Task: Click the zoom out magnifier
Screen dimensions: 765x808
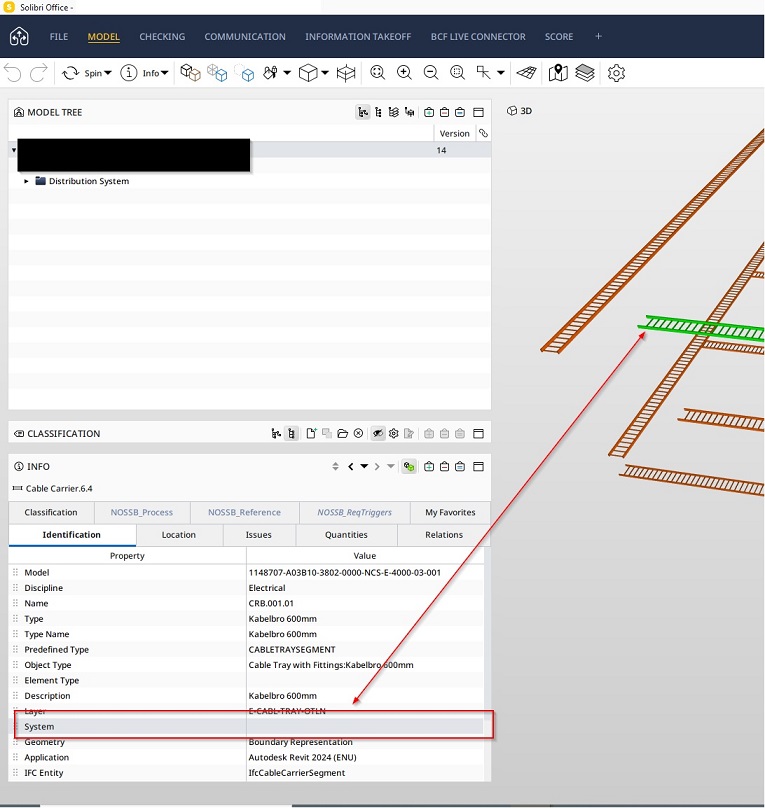Action: pos(431,73)
